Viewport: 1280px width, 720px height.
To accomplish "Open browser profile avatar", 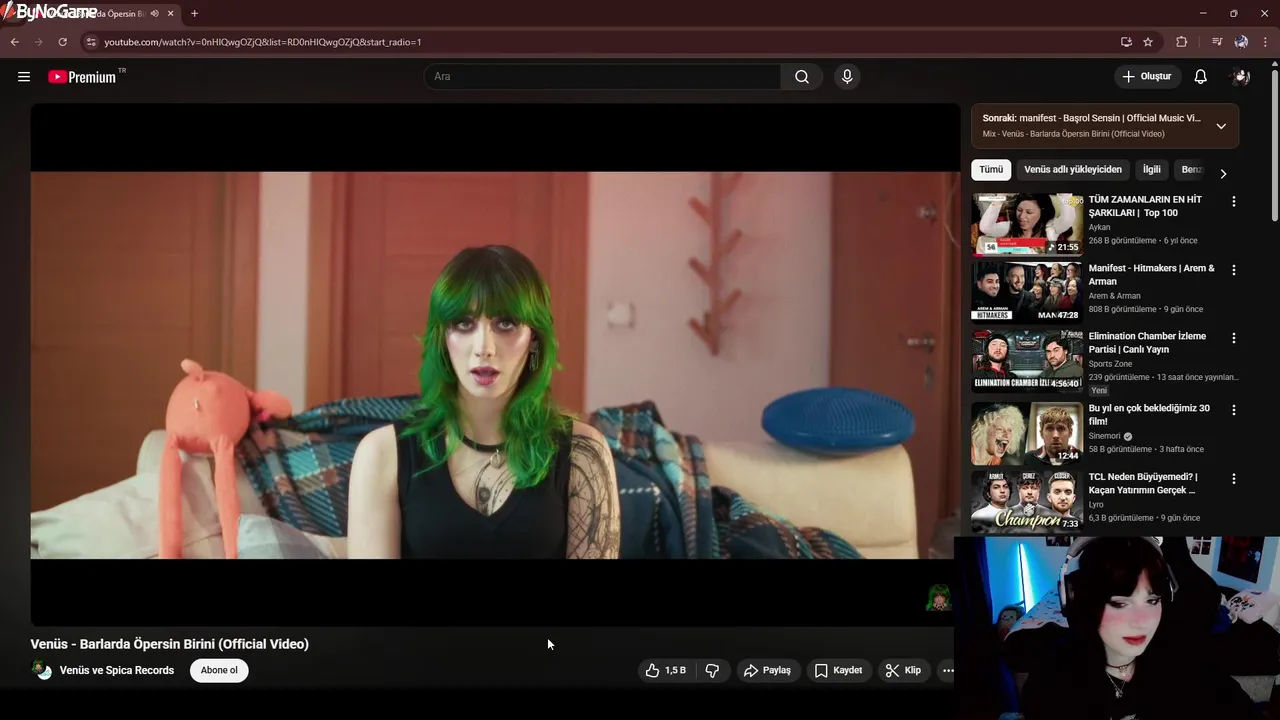I will point(1241,42).
